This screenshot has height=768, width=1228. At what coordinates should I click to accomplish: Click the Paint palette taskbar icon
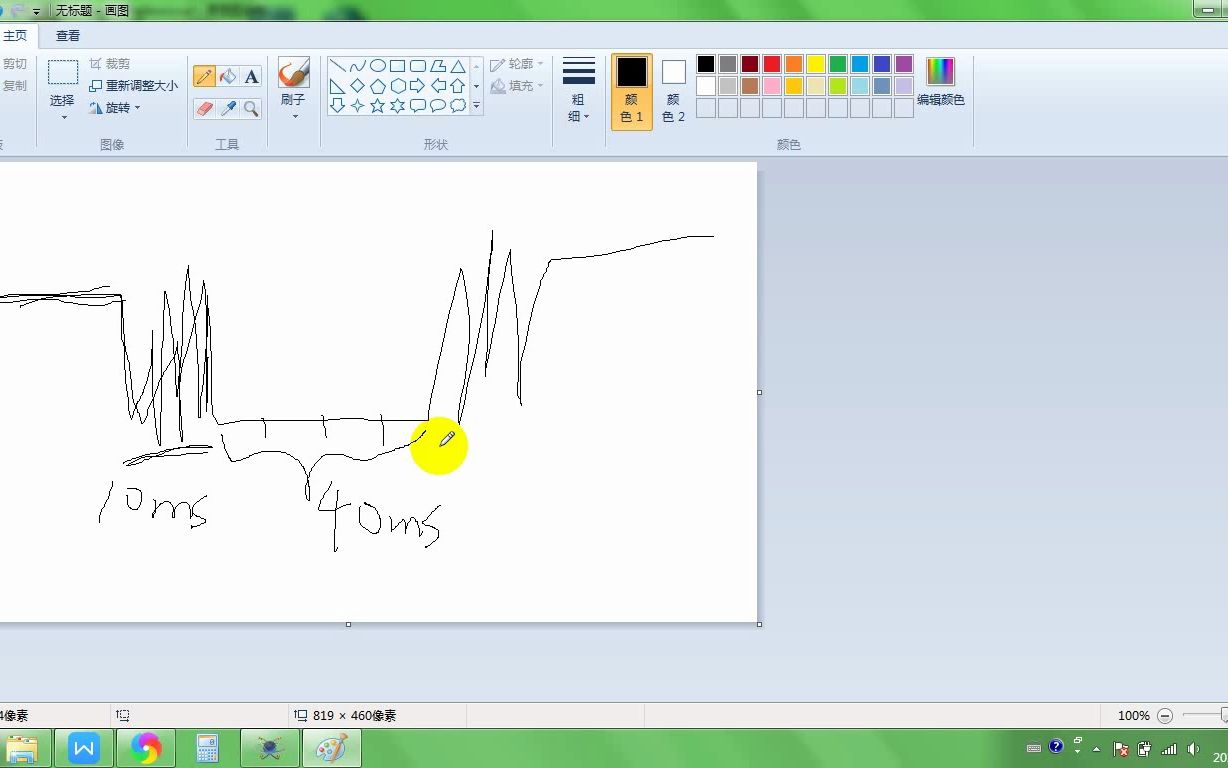point(332,748)
